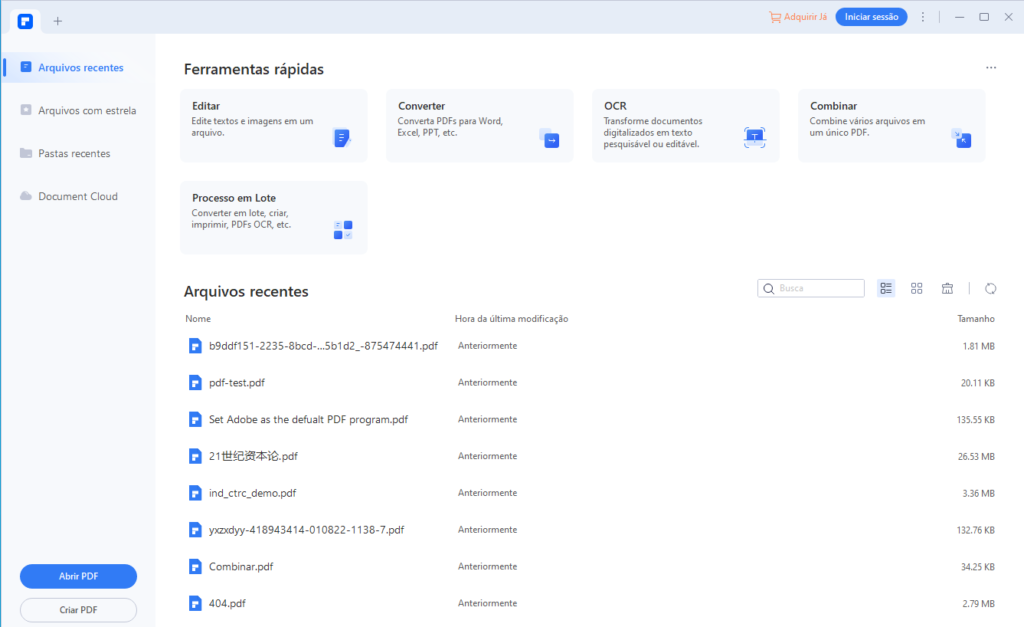Click the refresh recent files icon

coord(990,288)
